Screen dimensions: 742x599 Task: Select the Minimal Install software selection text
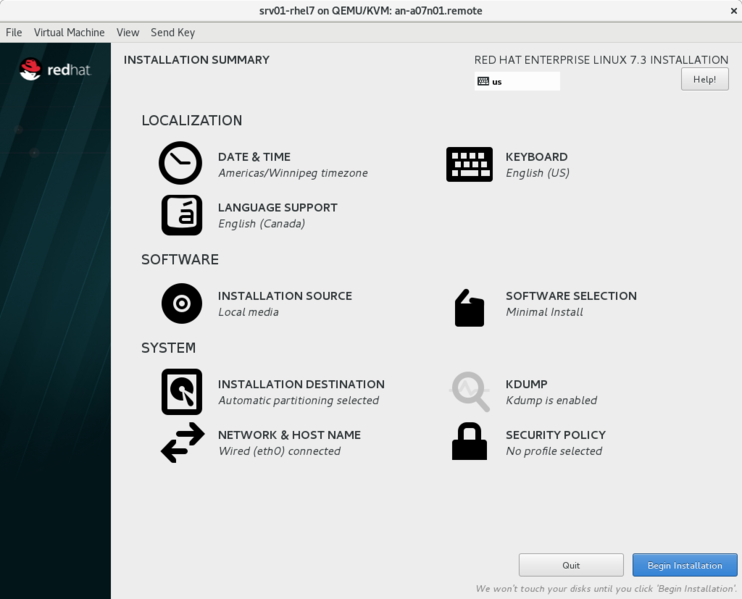pos(544,312)
